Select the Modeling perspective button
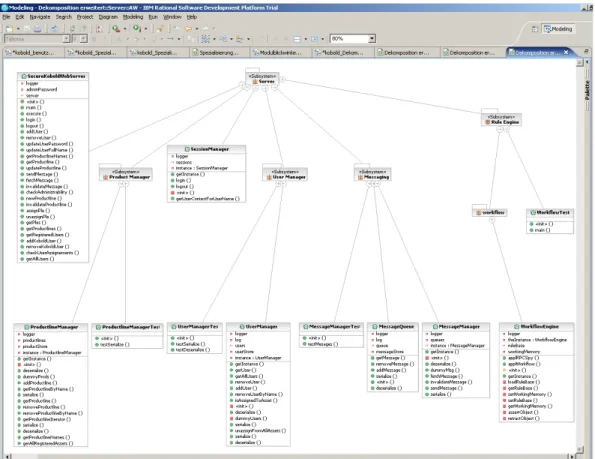This screenshot has width=595, height=459. point(558,29)
